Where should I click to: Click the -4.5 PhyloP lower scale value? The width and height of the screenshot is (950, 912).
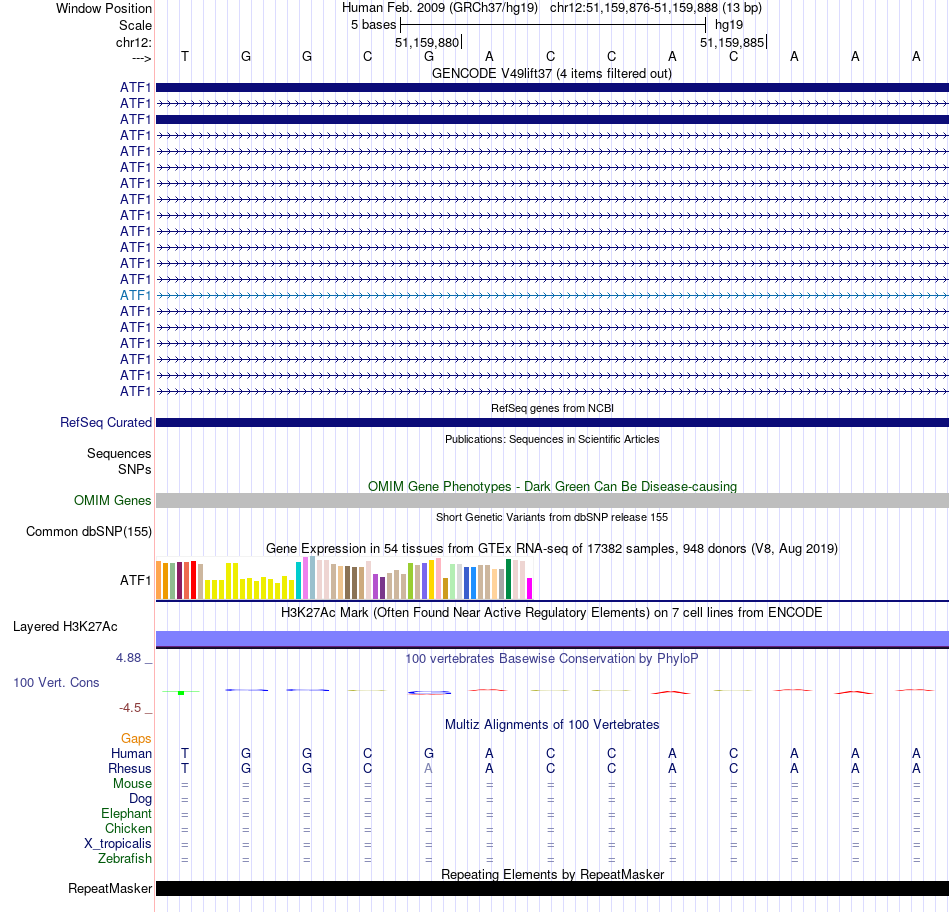point(130,708)
